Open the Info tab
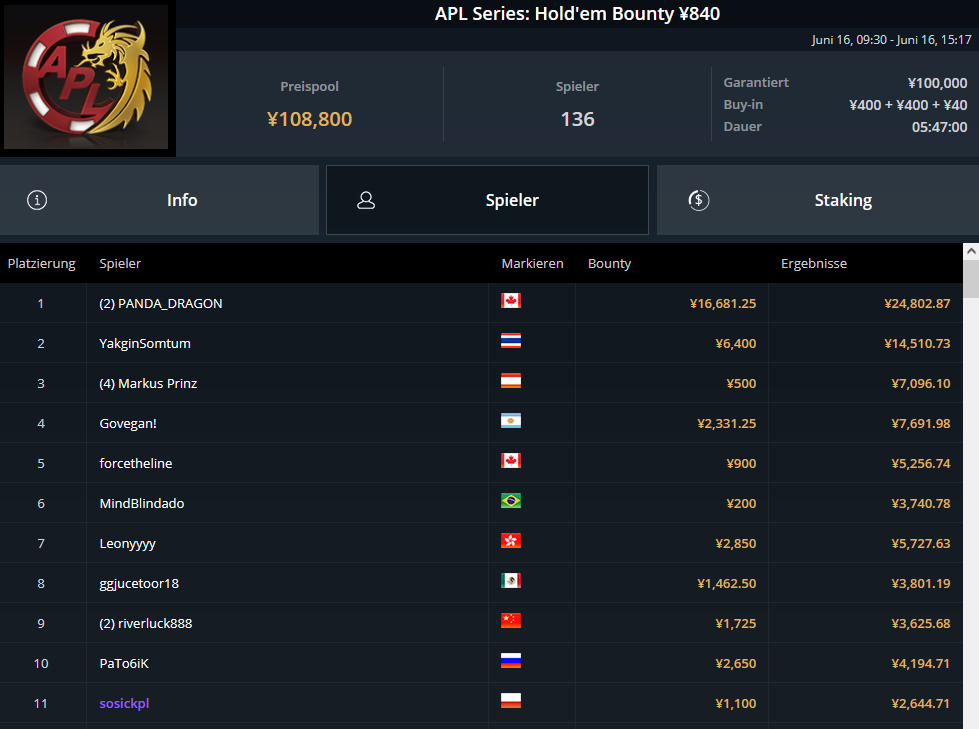Image resolution: width=979 pixels, height=729 pixels. [x=159, y=200]
